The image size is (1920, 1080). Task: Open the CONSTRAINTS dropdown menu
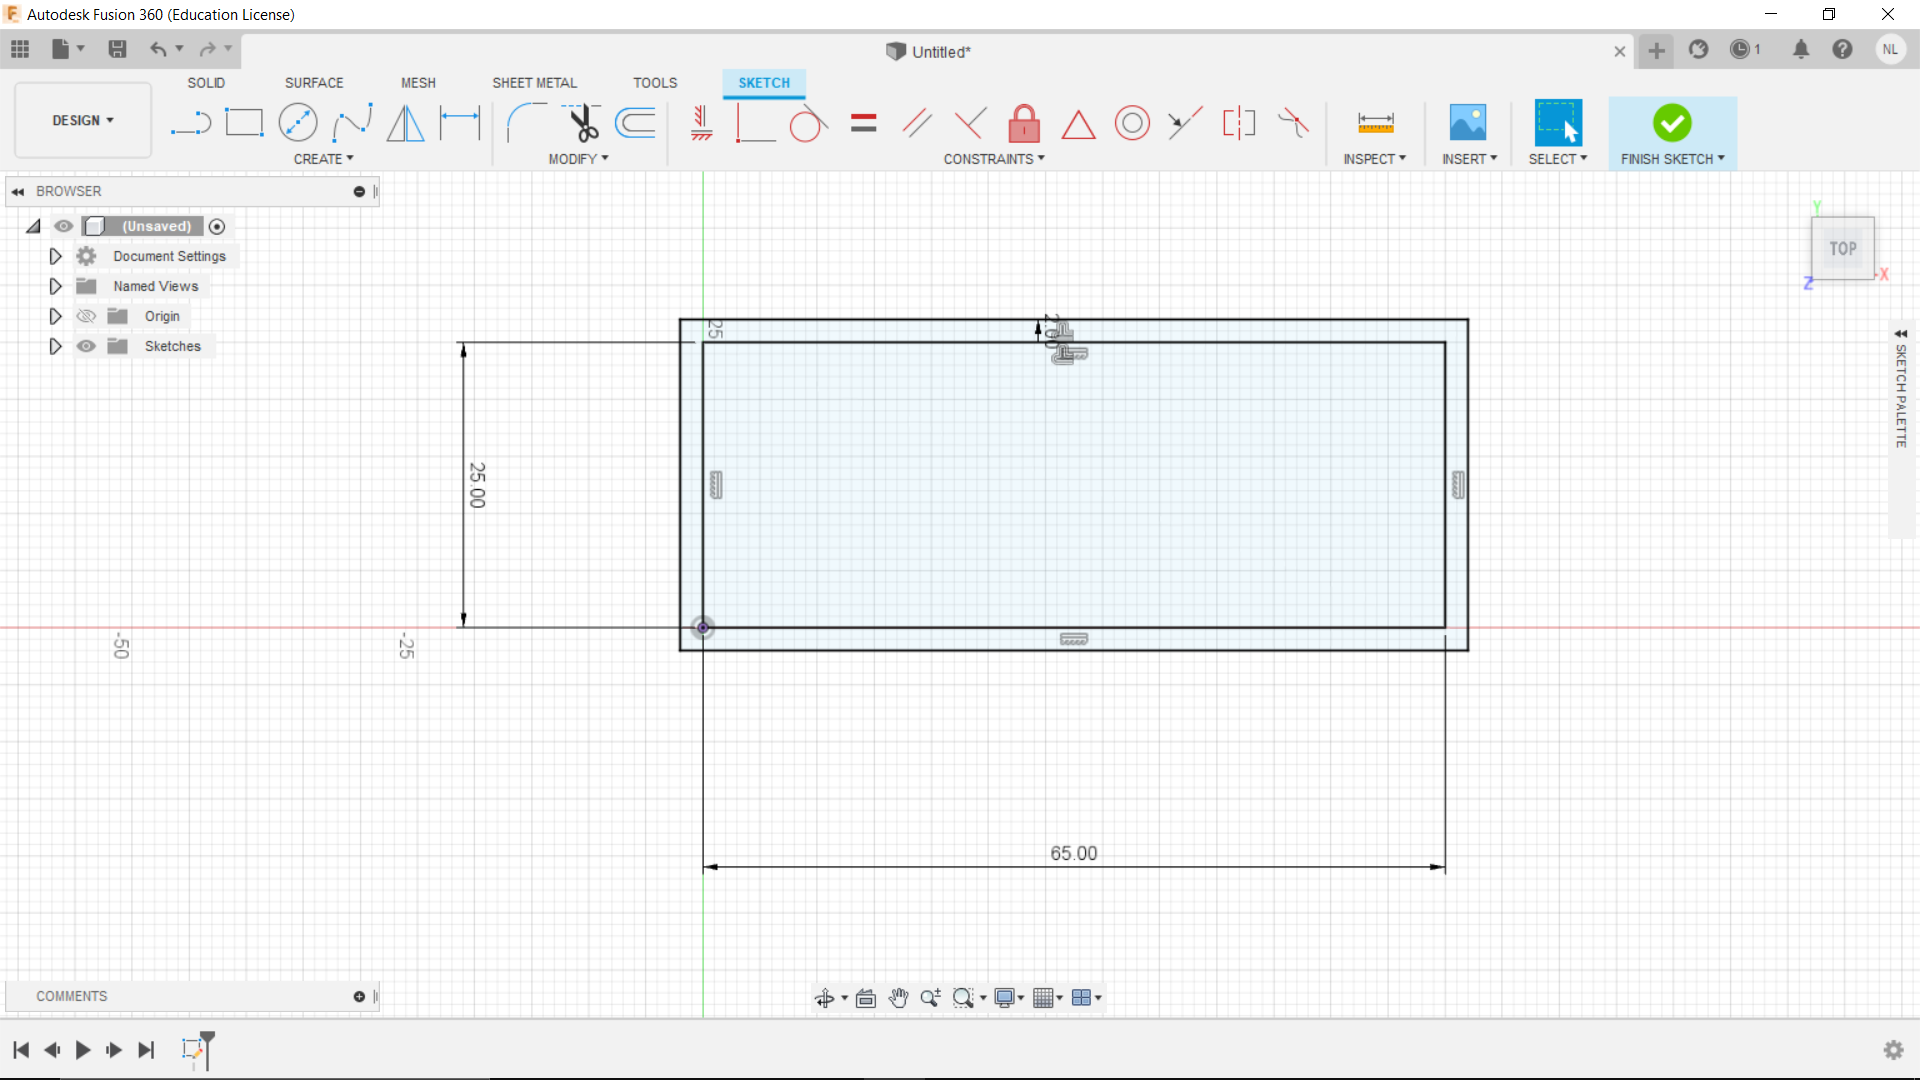(x=993, y=159)
